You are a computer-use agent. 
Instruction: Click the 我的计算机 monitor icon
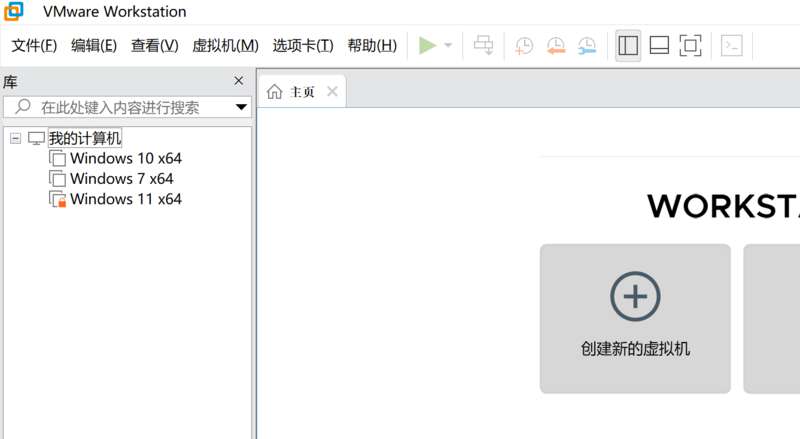click(36, 138)
